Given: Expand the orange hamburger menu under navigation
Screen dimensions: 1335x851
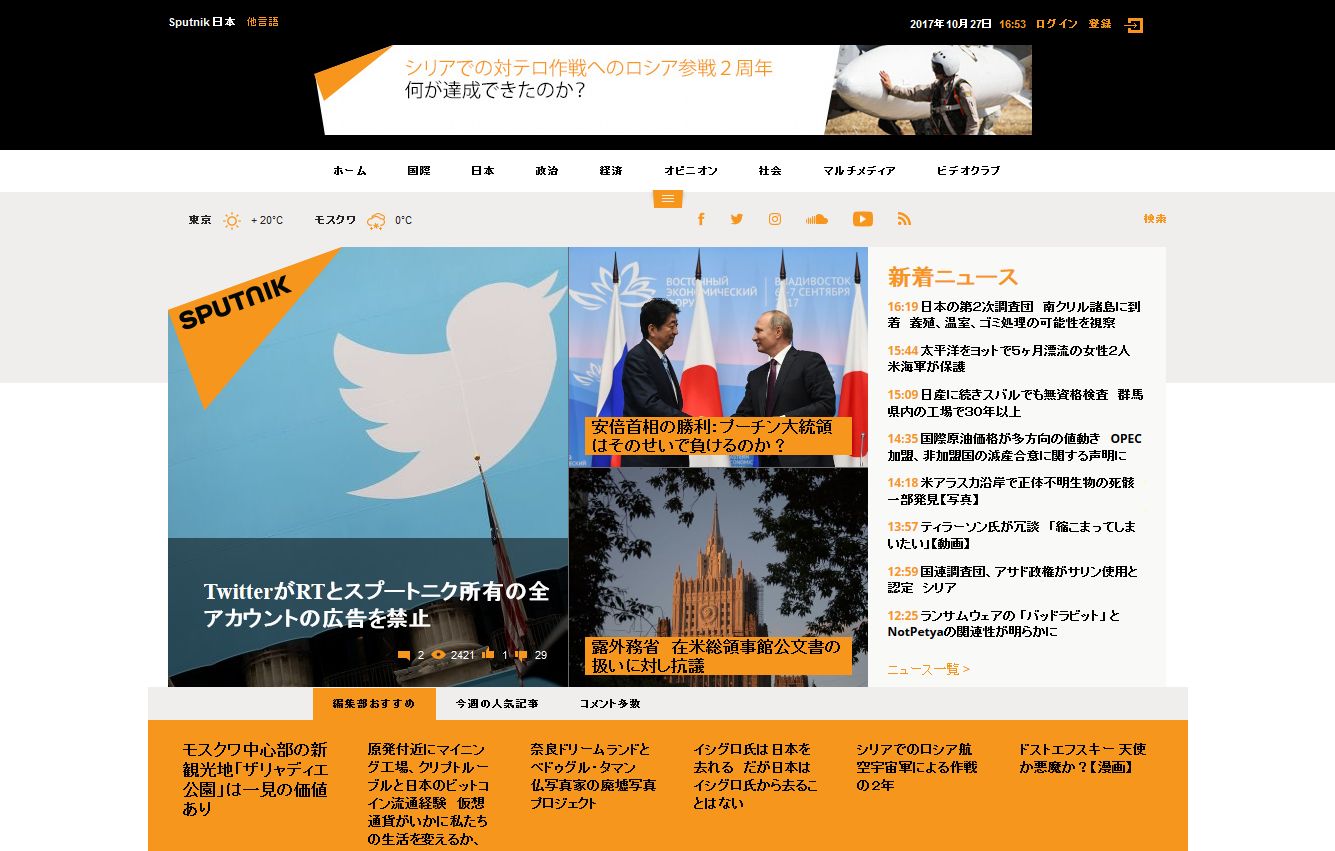Looking at the screenshot, I should click(x=668, y=199).
